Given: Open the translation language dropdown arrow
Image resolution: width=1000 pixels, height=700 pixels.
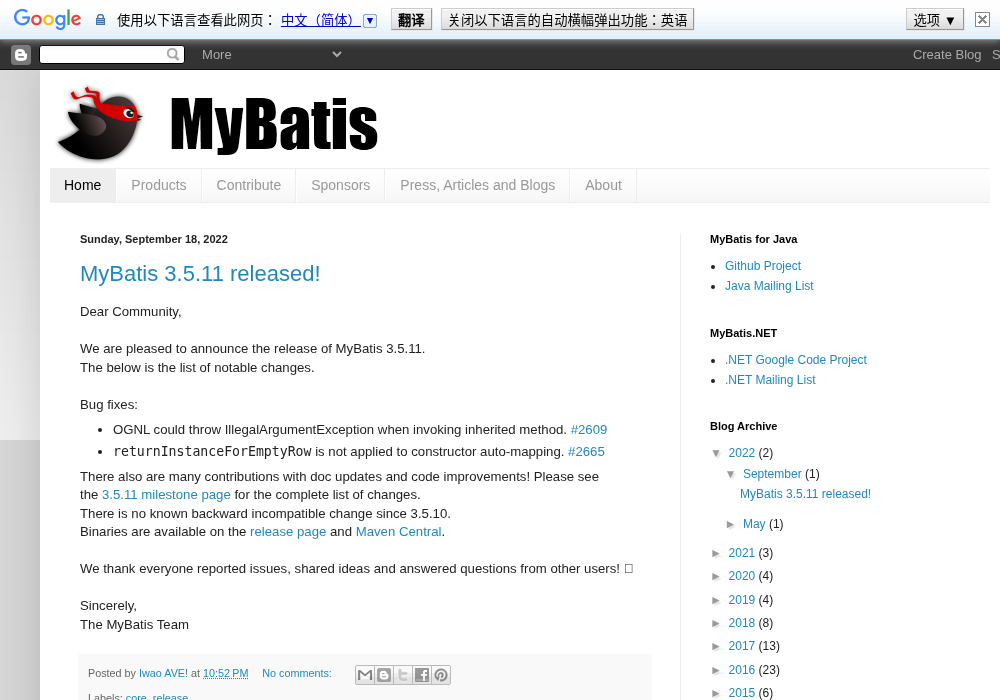Looking at the screenshot, I should point(370,20).
